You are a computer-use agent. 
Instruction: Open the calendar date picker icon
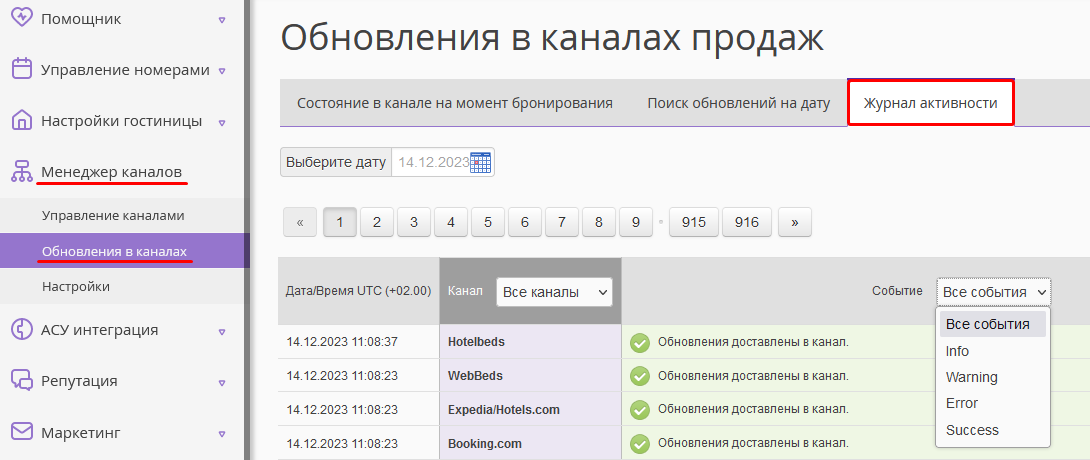pyautogui.click(x=481, y=163)
